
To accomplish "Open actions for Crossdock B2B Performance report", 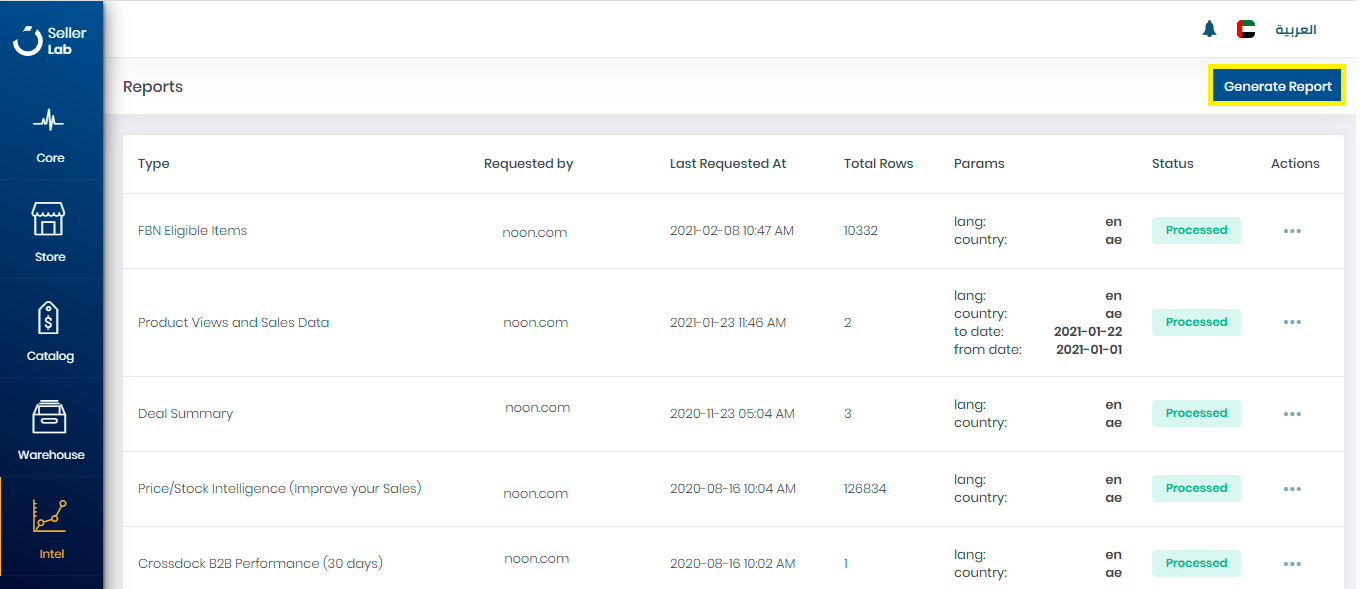I will [1291, 564].
